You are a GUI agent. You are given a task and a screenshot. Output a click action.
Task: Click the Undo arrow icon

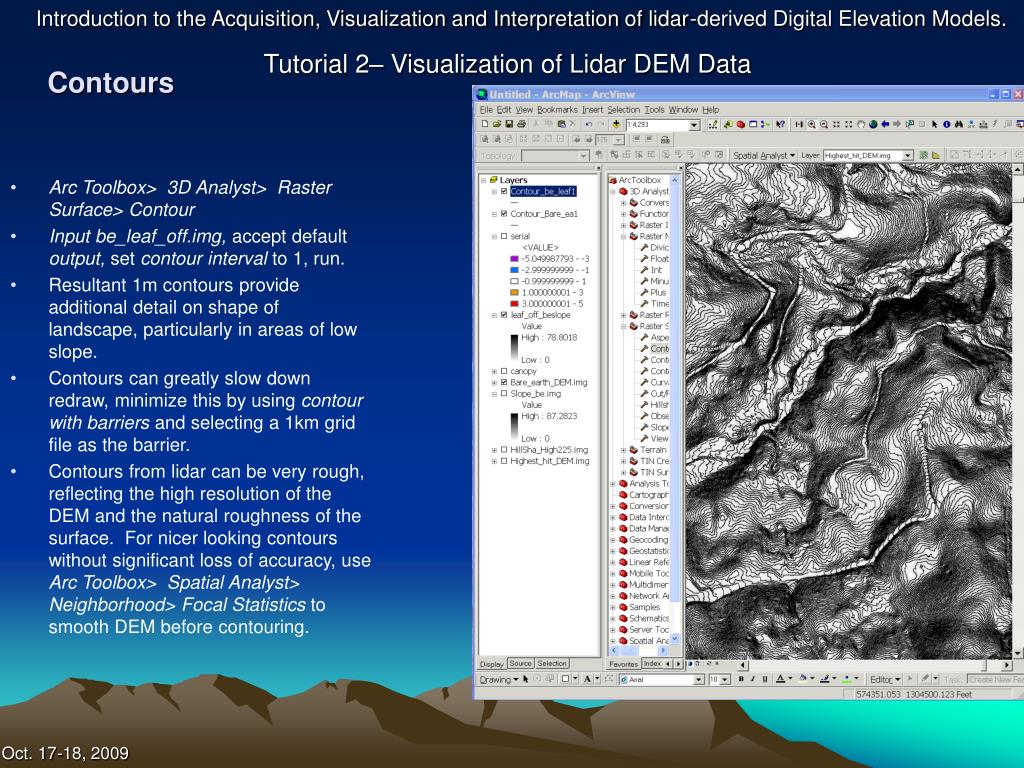click(x=589, y=124)
